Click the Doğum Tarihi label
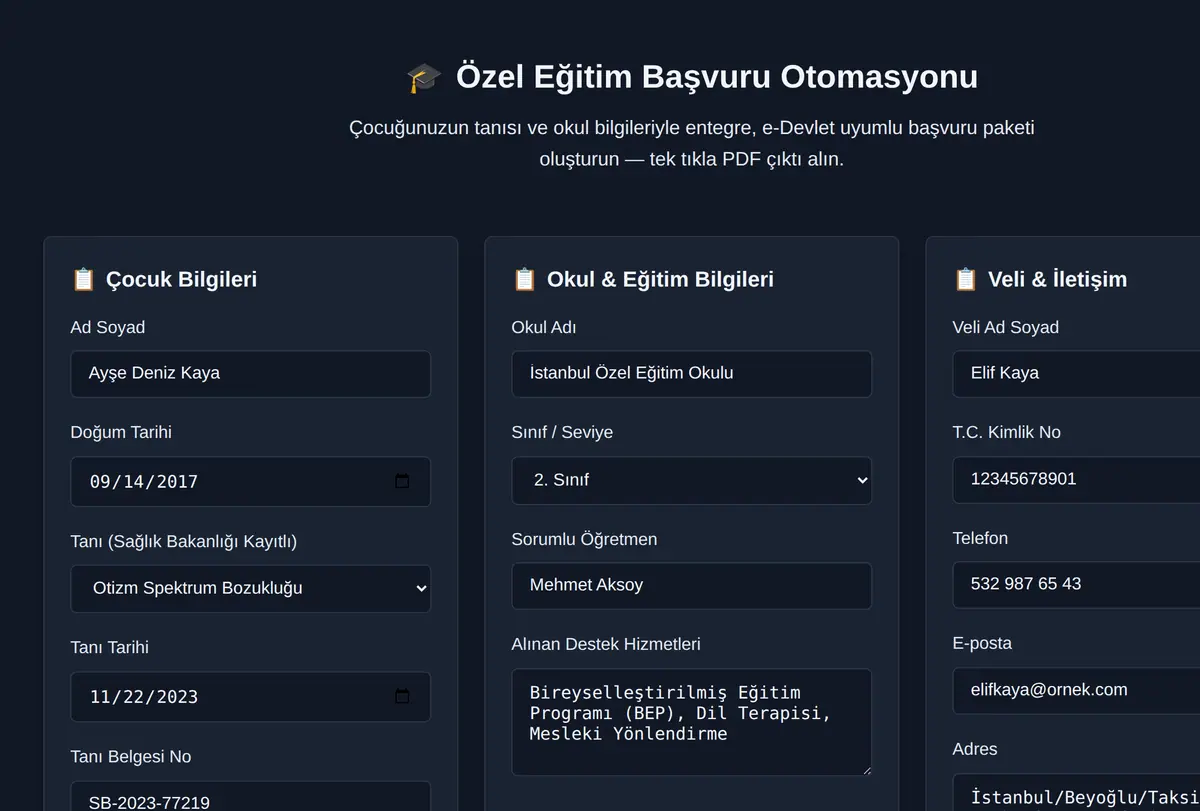Image resolution: width=1200 pixels, height=811 pixels. 121,432
